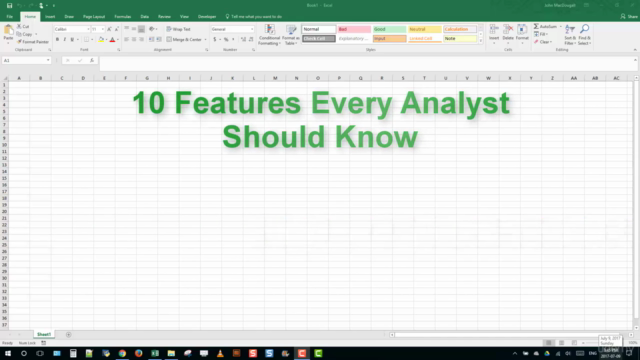Viewport: 640px width, 360px height.
Task: Open the File tab
Action: (9, 17)
